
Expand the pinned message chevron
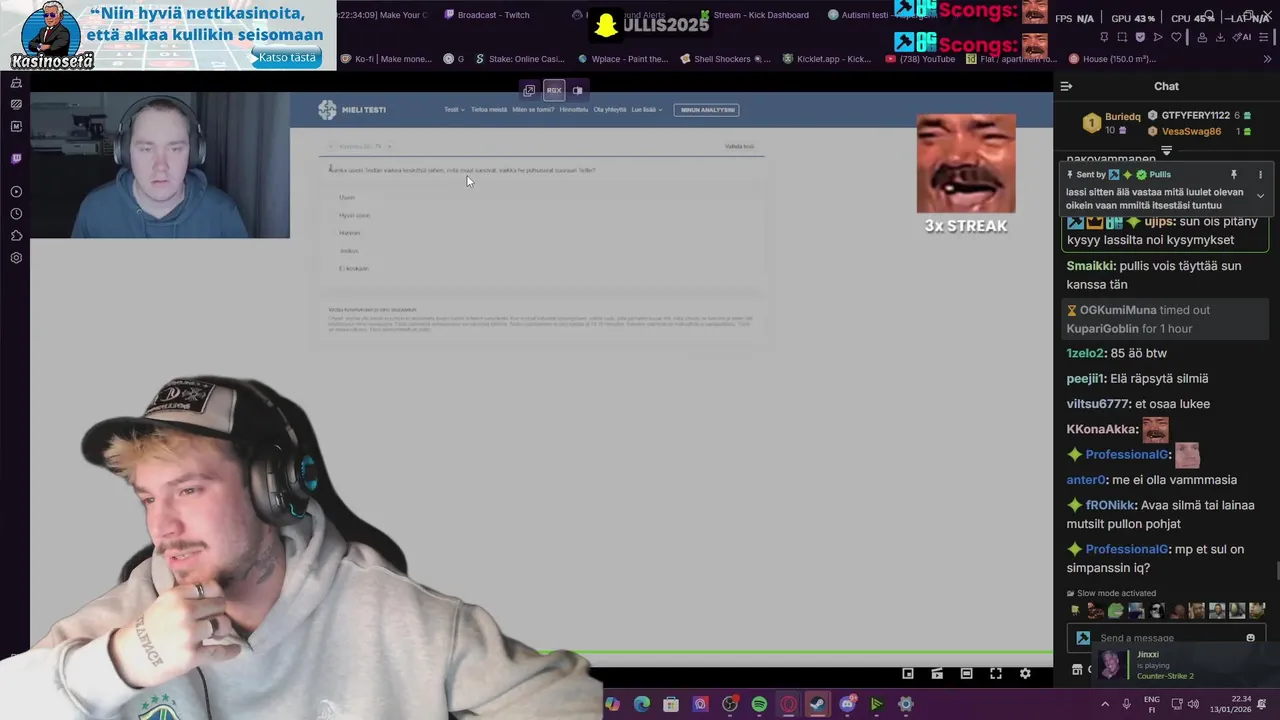click(1260, 196)
